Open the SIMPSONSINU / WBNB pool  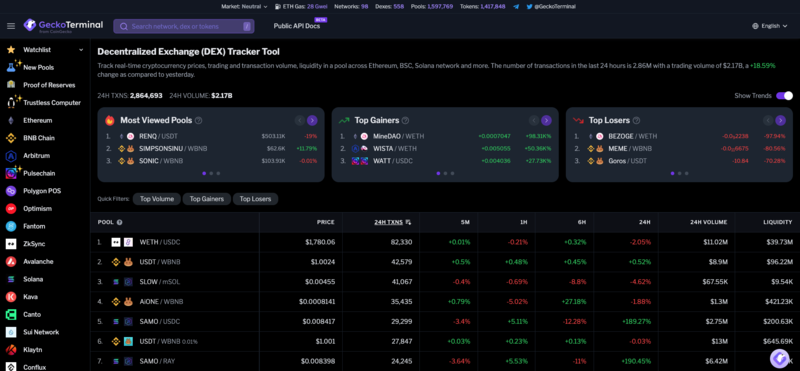tap(173, 149)
